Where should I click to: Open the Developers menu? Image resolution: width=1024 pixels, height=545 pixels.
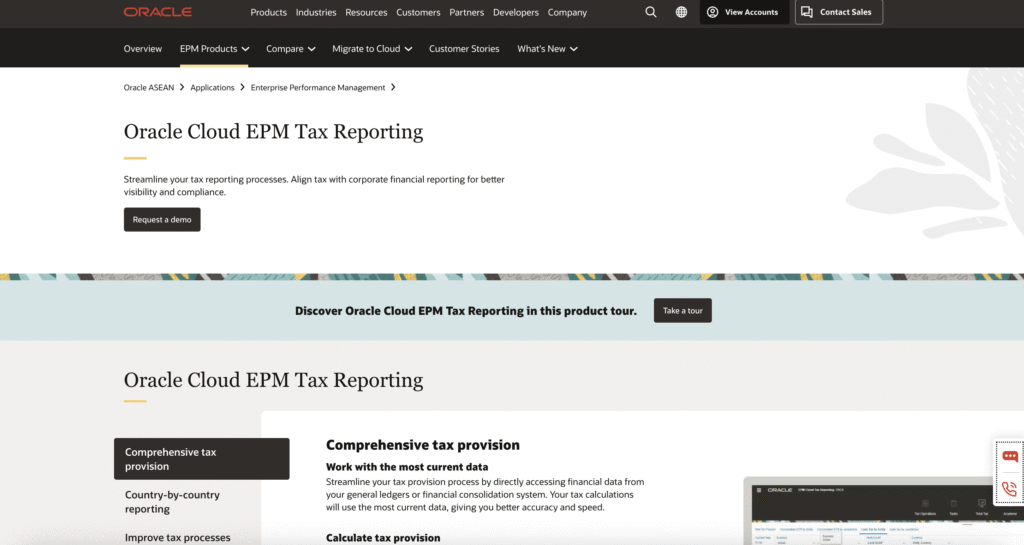point(516,12)
